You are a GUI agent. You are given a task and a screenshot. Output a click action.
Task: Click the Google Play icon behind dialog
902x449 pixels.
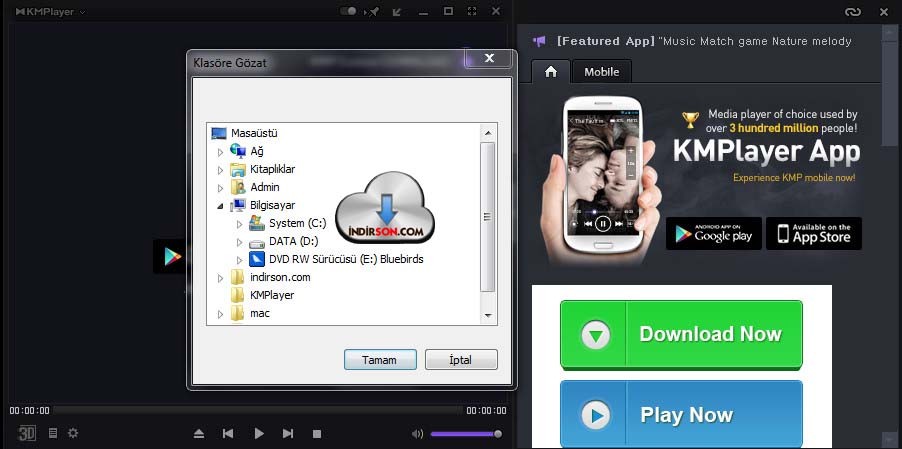(x=171, y=256)
